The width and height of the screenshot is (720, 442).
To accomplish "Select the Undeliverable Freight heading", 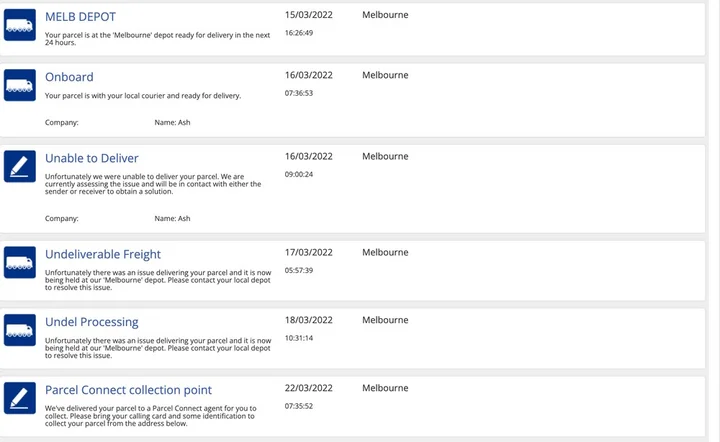I will tap(103, 254).
